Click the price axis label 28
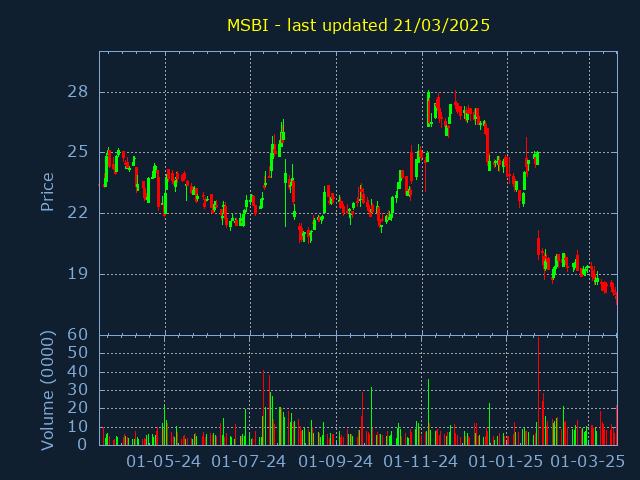Screen dimensions: 640x480 pyautogui.click(x=78, y=92)
